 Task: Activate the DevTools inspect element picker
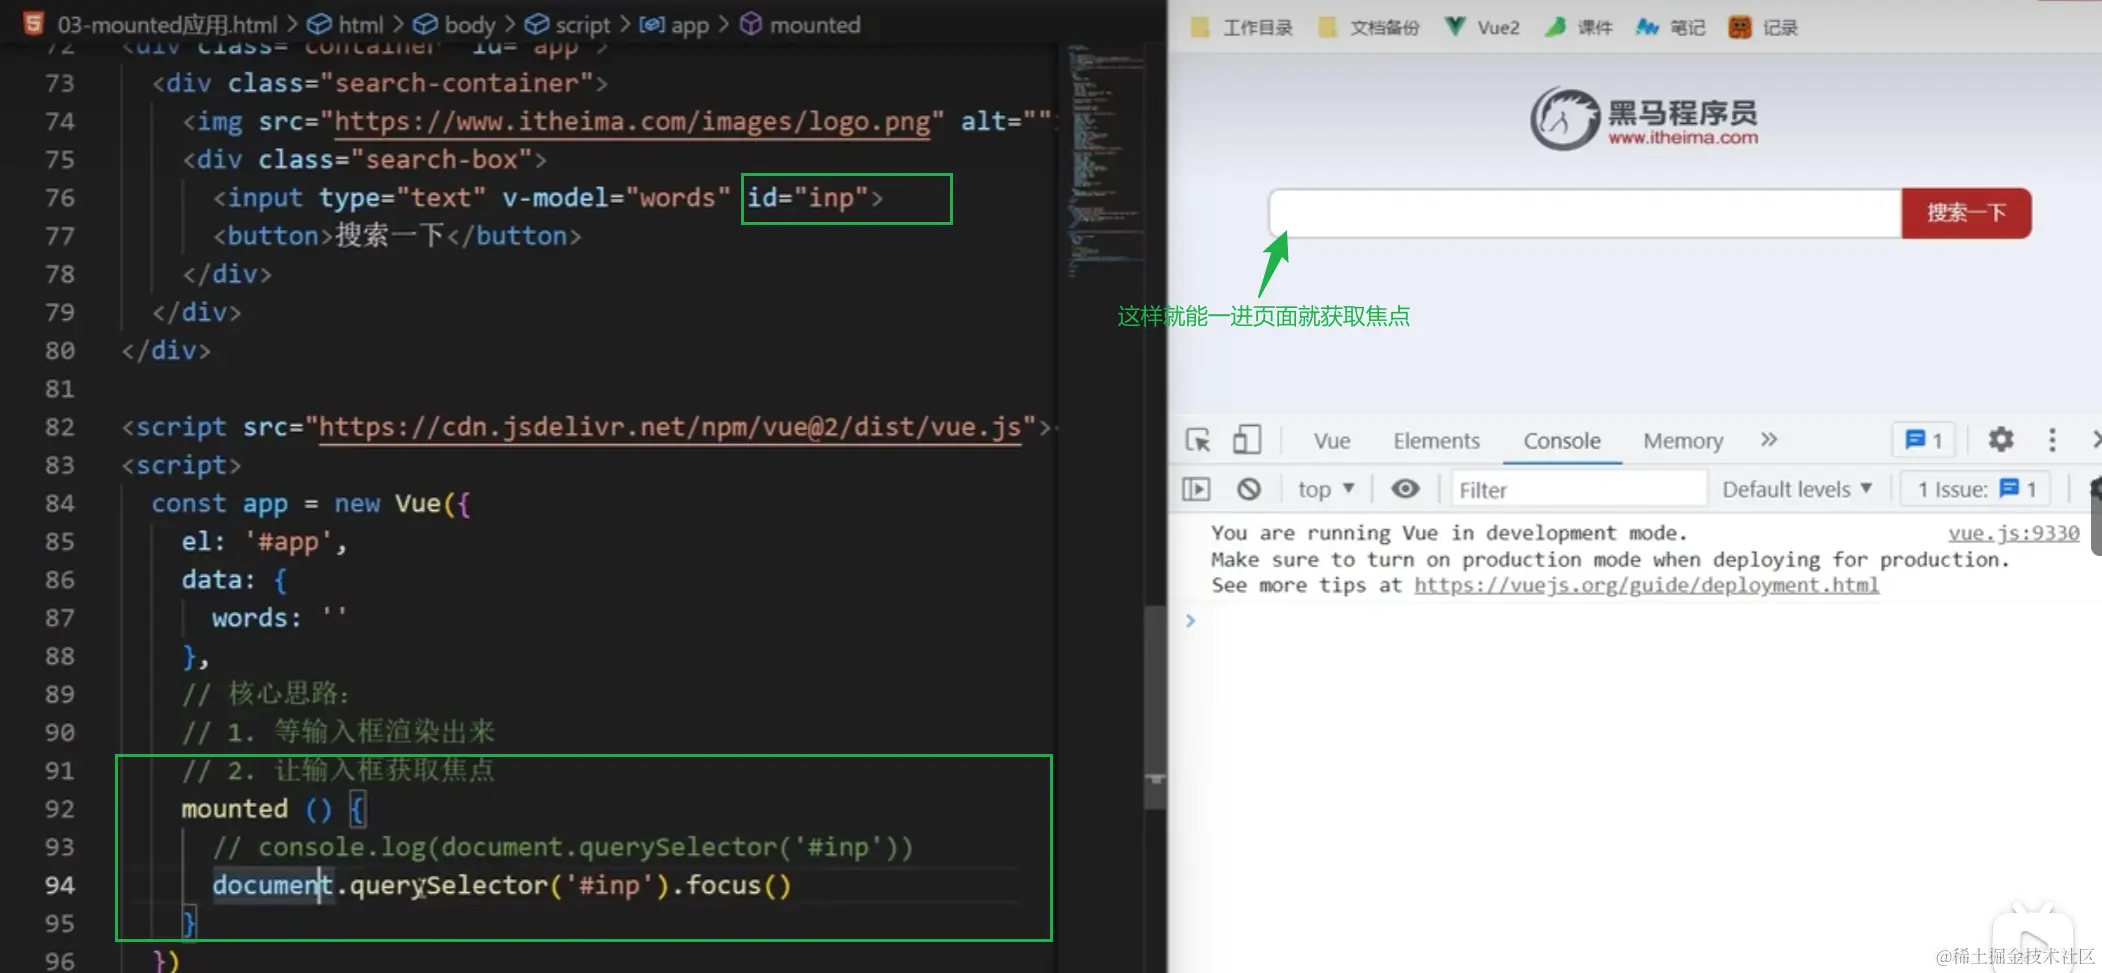click(x=1198, y=440)
